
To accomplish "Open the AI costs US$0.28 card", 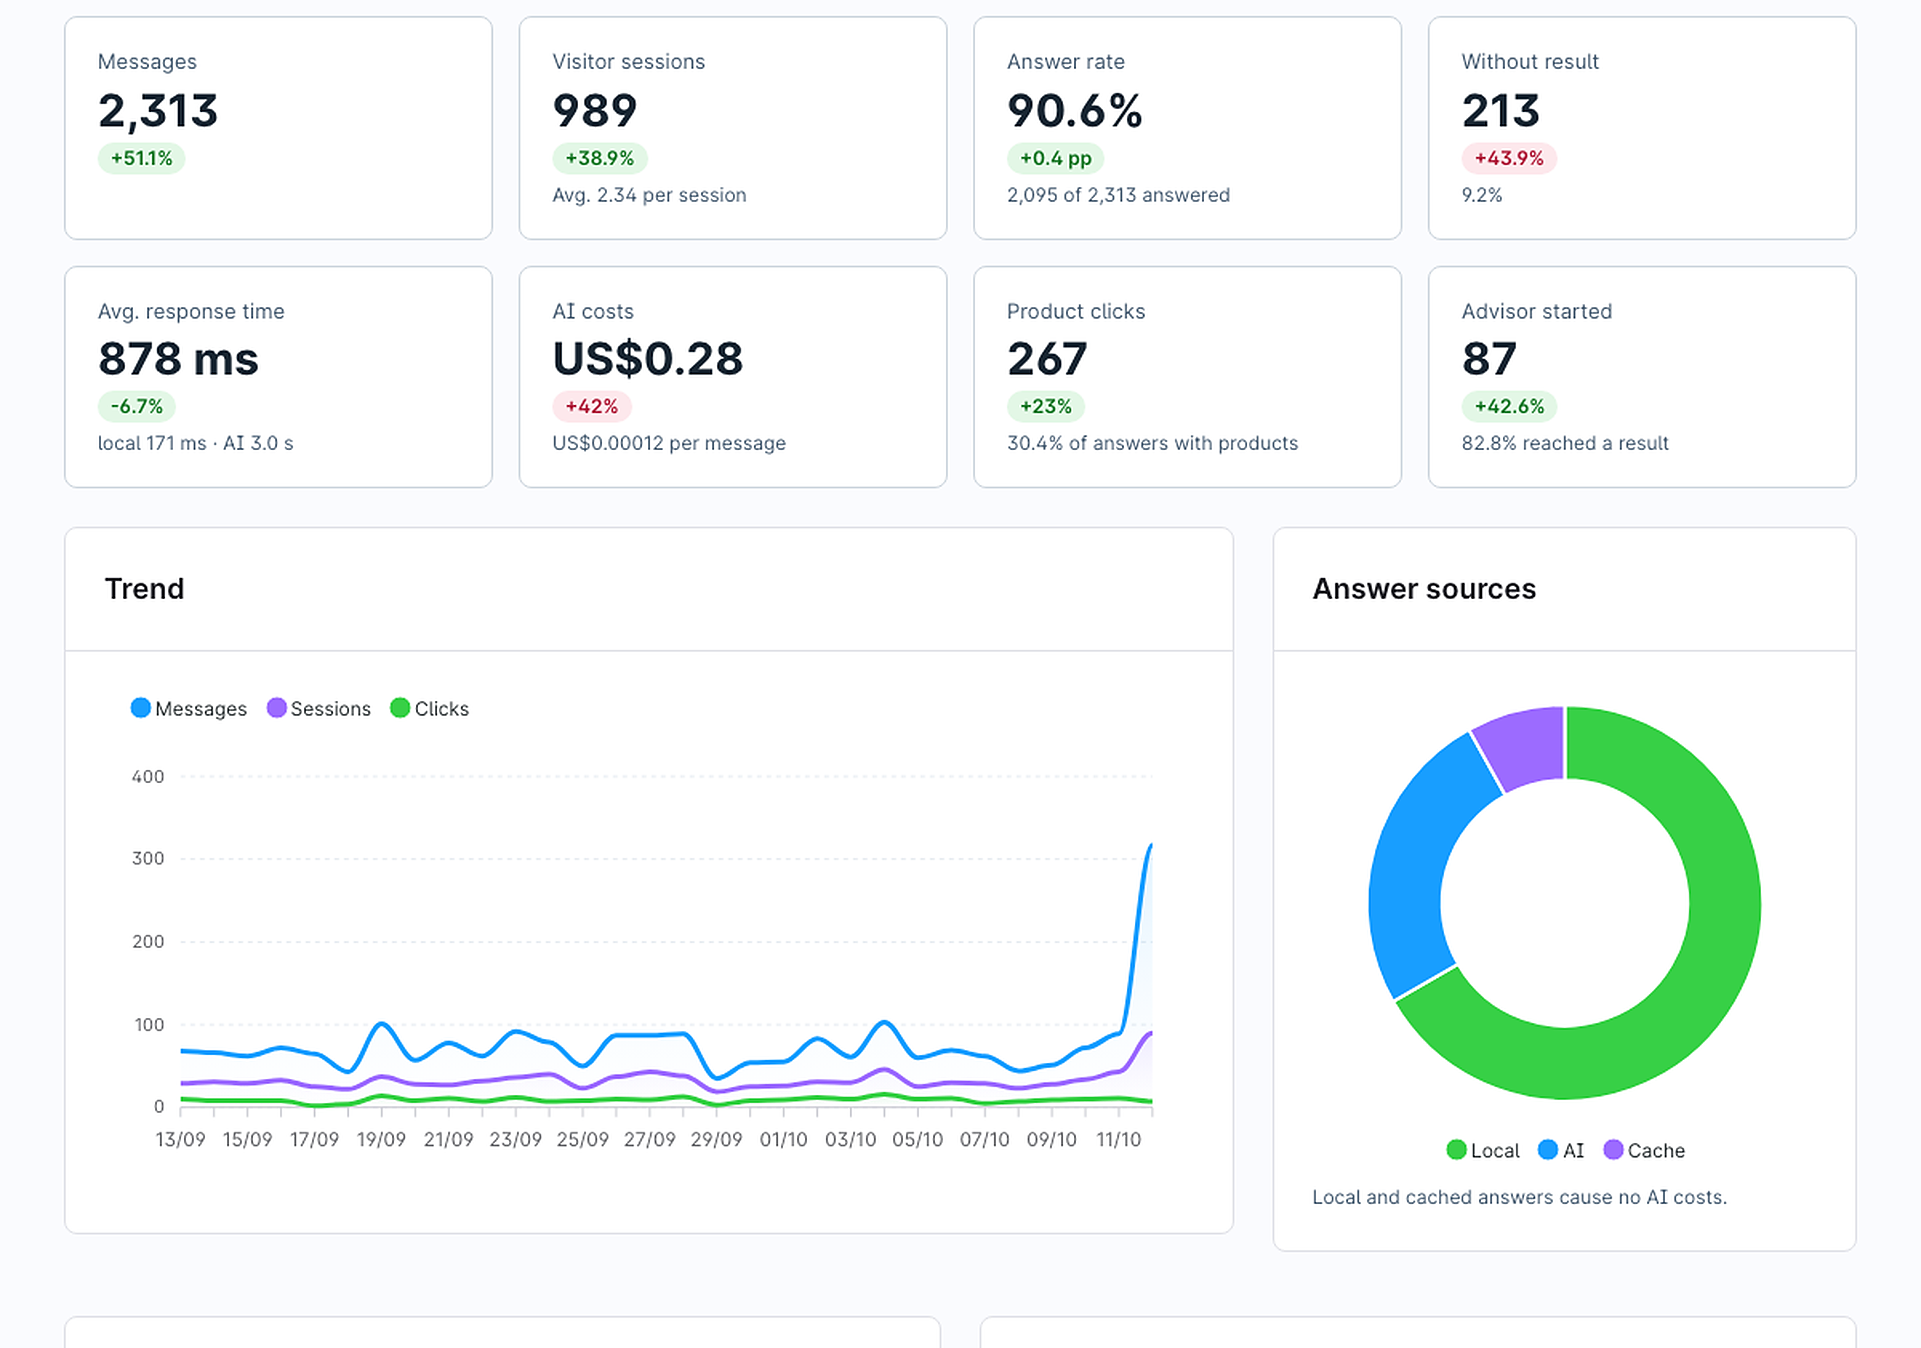I will [x=733, y=377].
